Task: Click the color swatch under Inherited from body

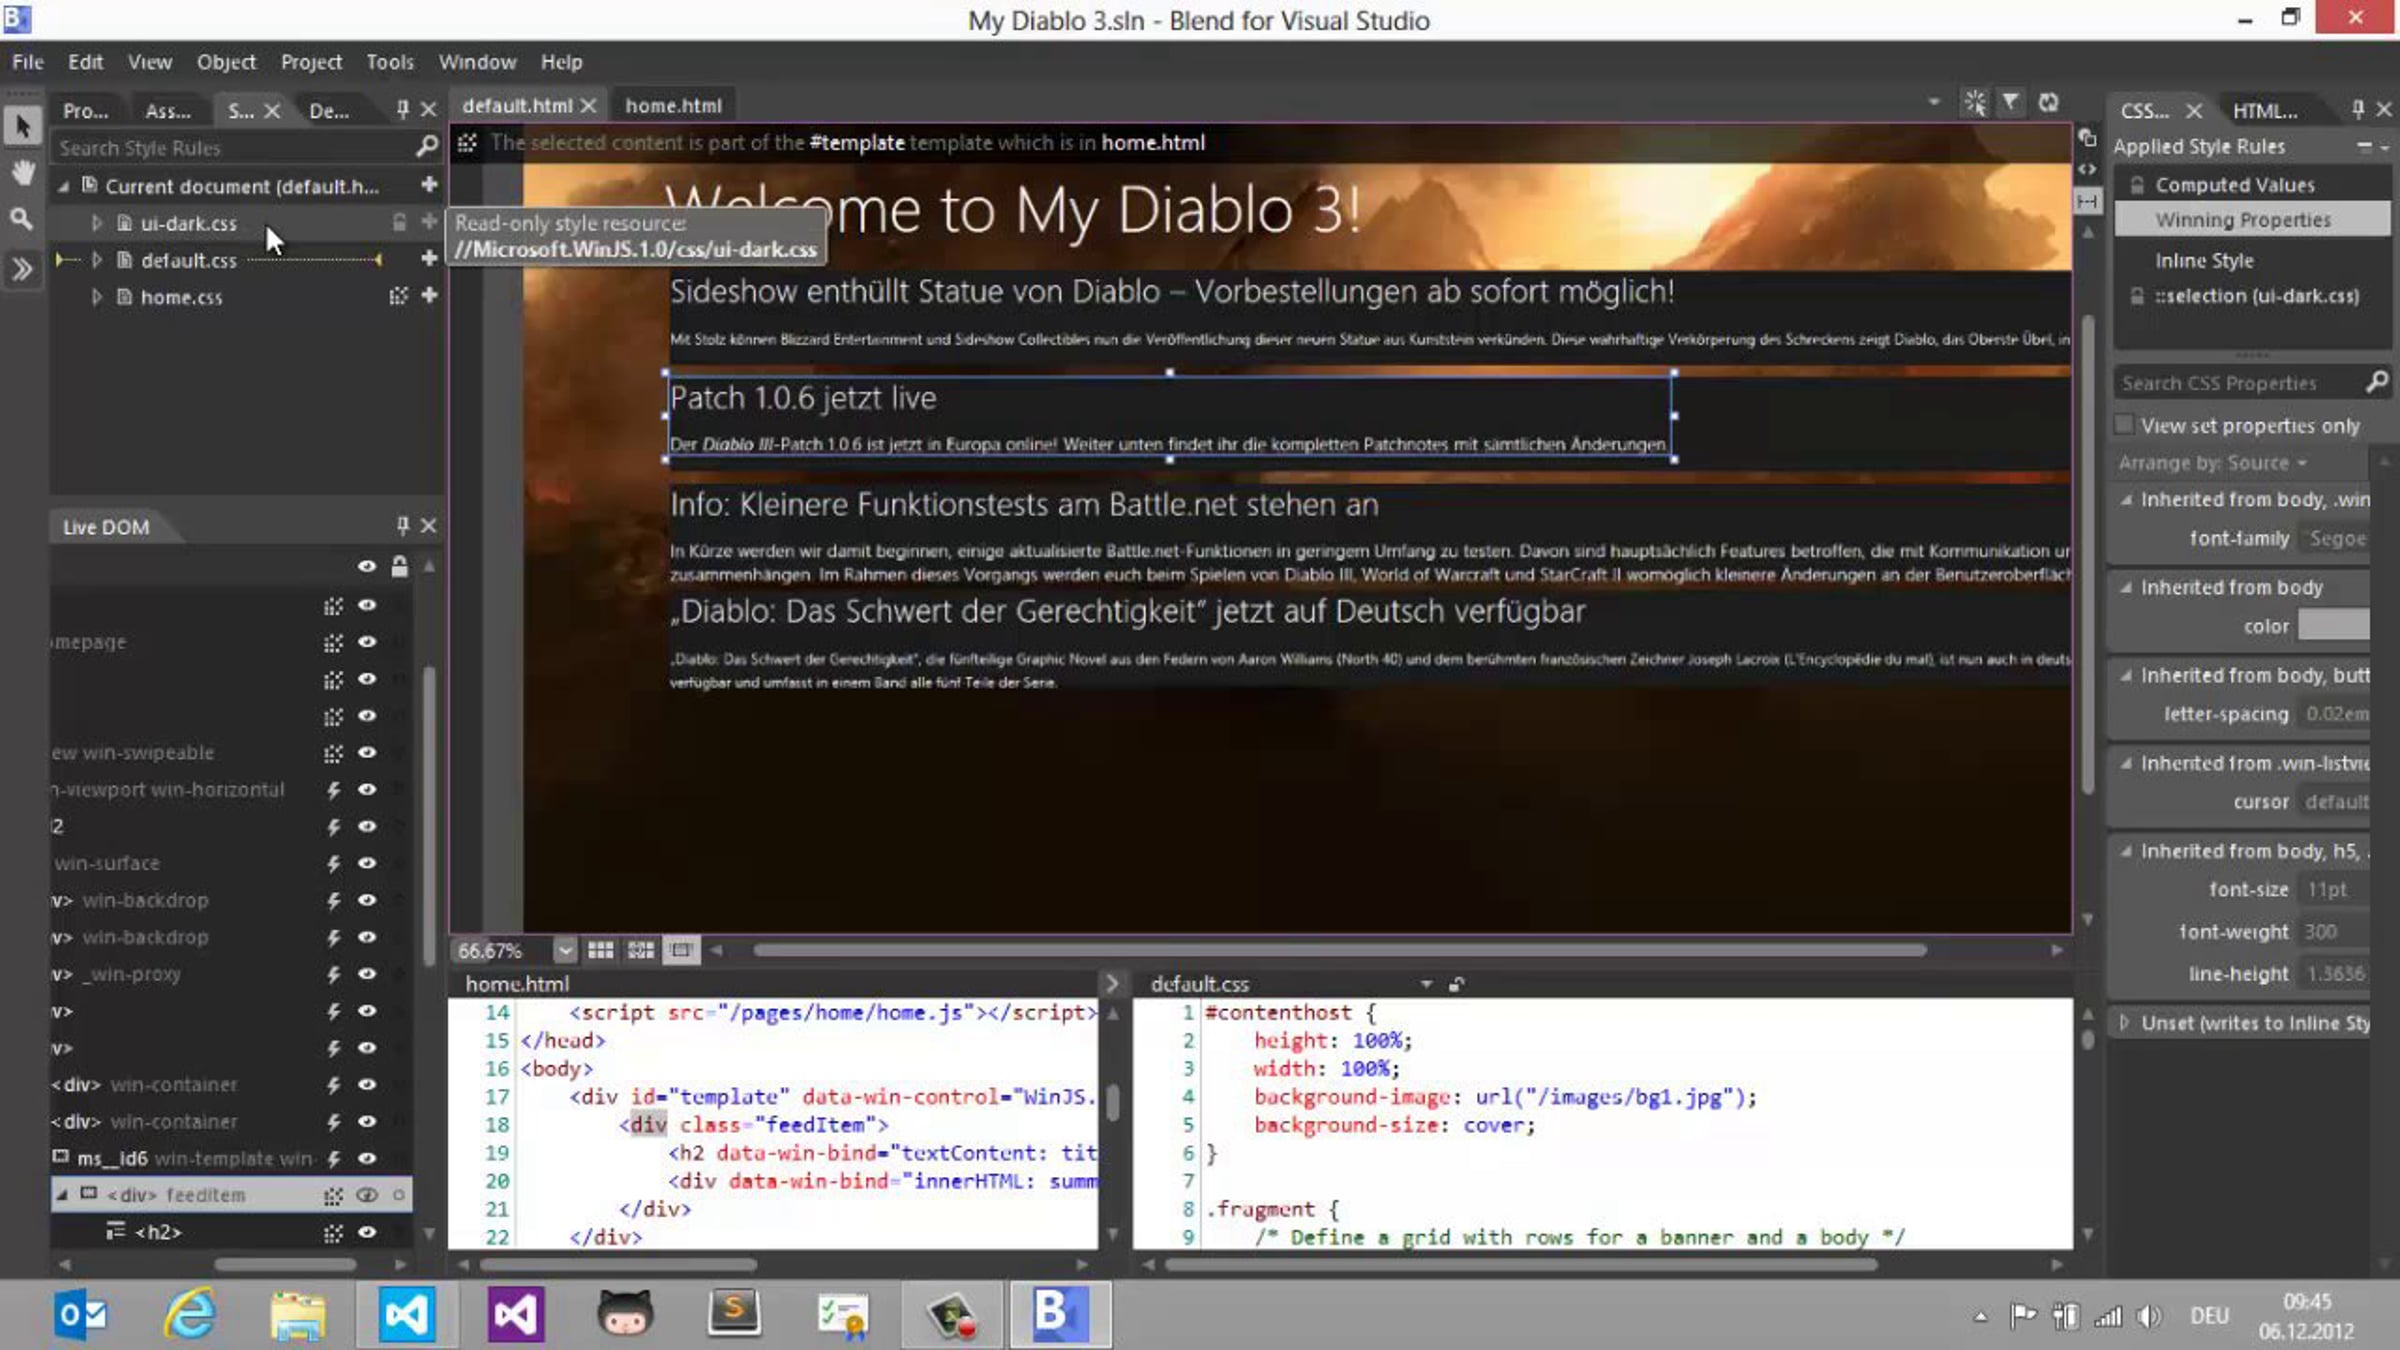Action: (2333, 626)
